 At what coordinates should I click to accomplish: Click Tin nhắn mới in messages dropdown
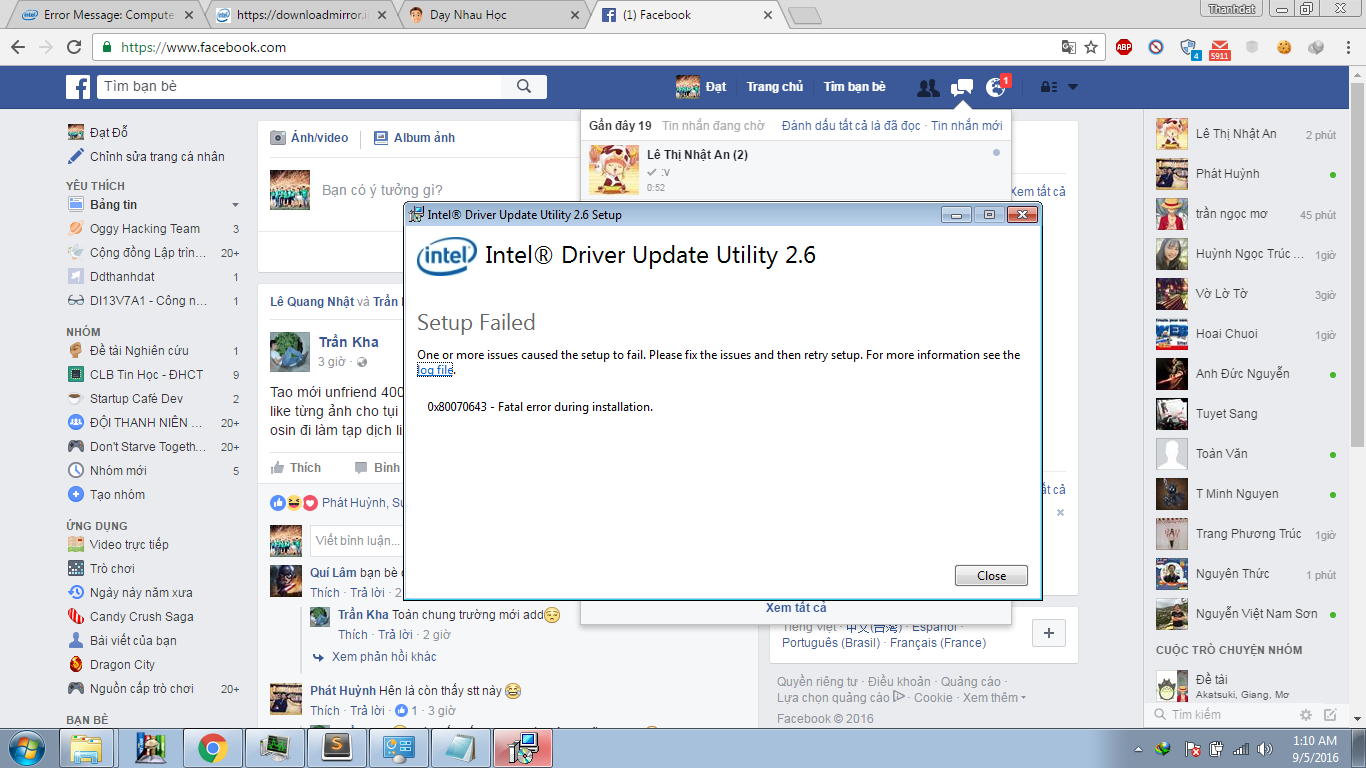click(x=966, y=126)
